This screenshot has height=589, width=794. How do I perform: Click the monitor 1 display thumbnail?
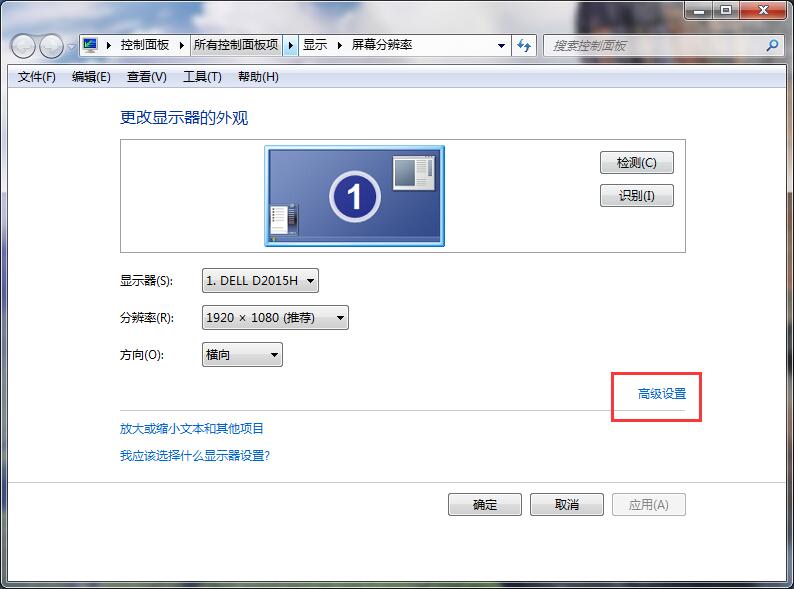[354, 196]
